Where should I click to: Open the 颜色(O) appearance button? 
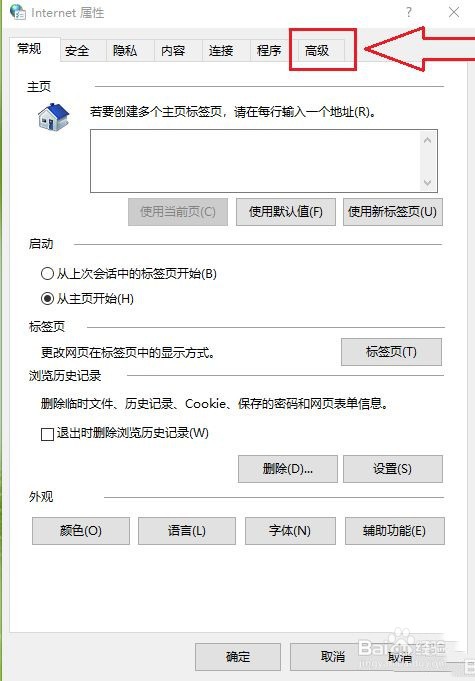[81, 531]
